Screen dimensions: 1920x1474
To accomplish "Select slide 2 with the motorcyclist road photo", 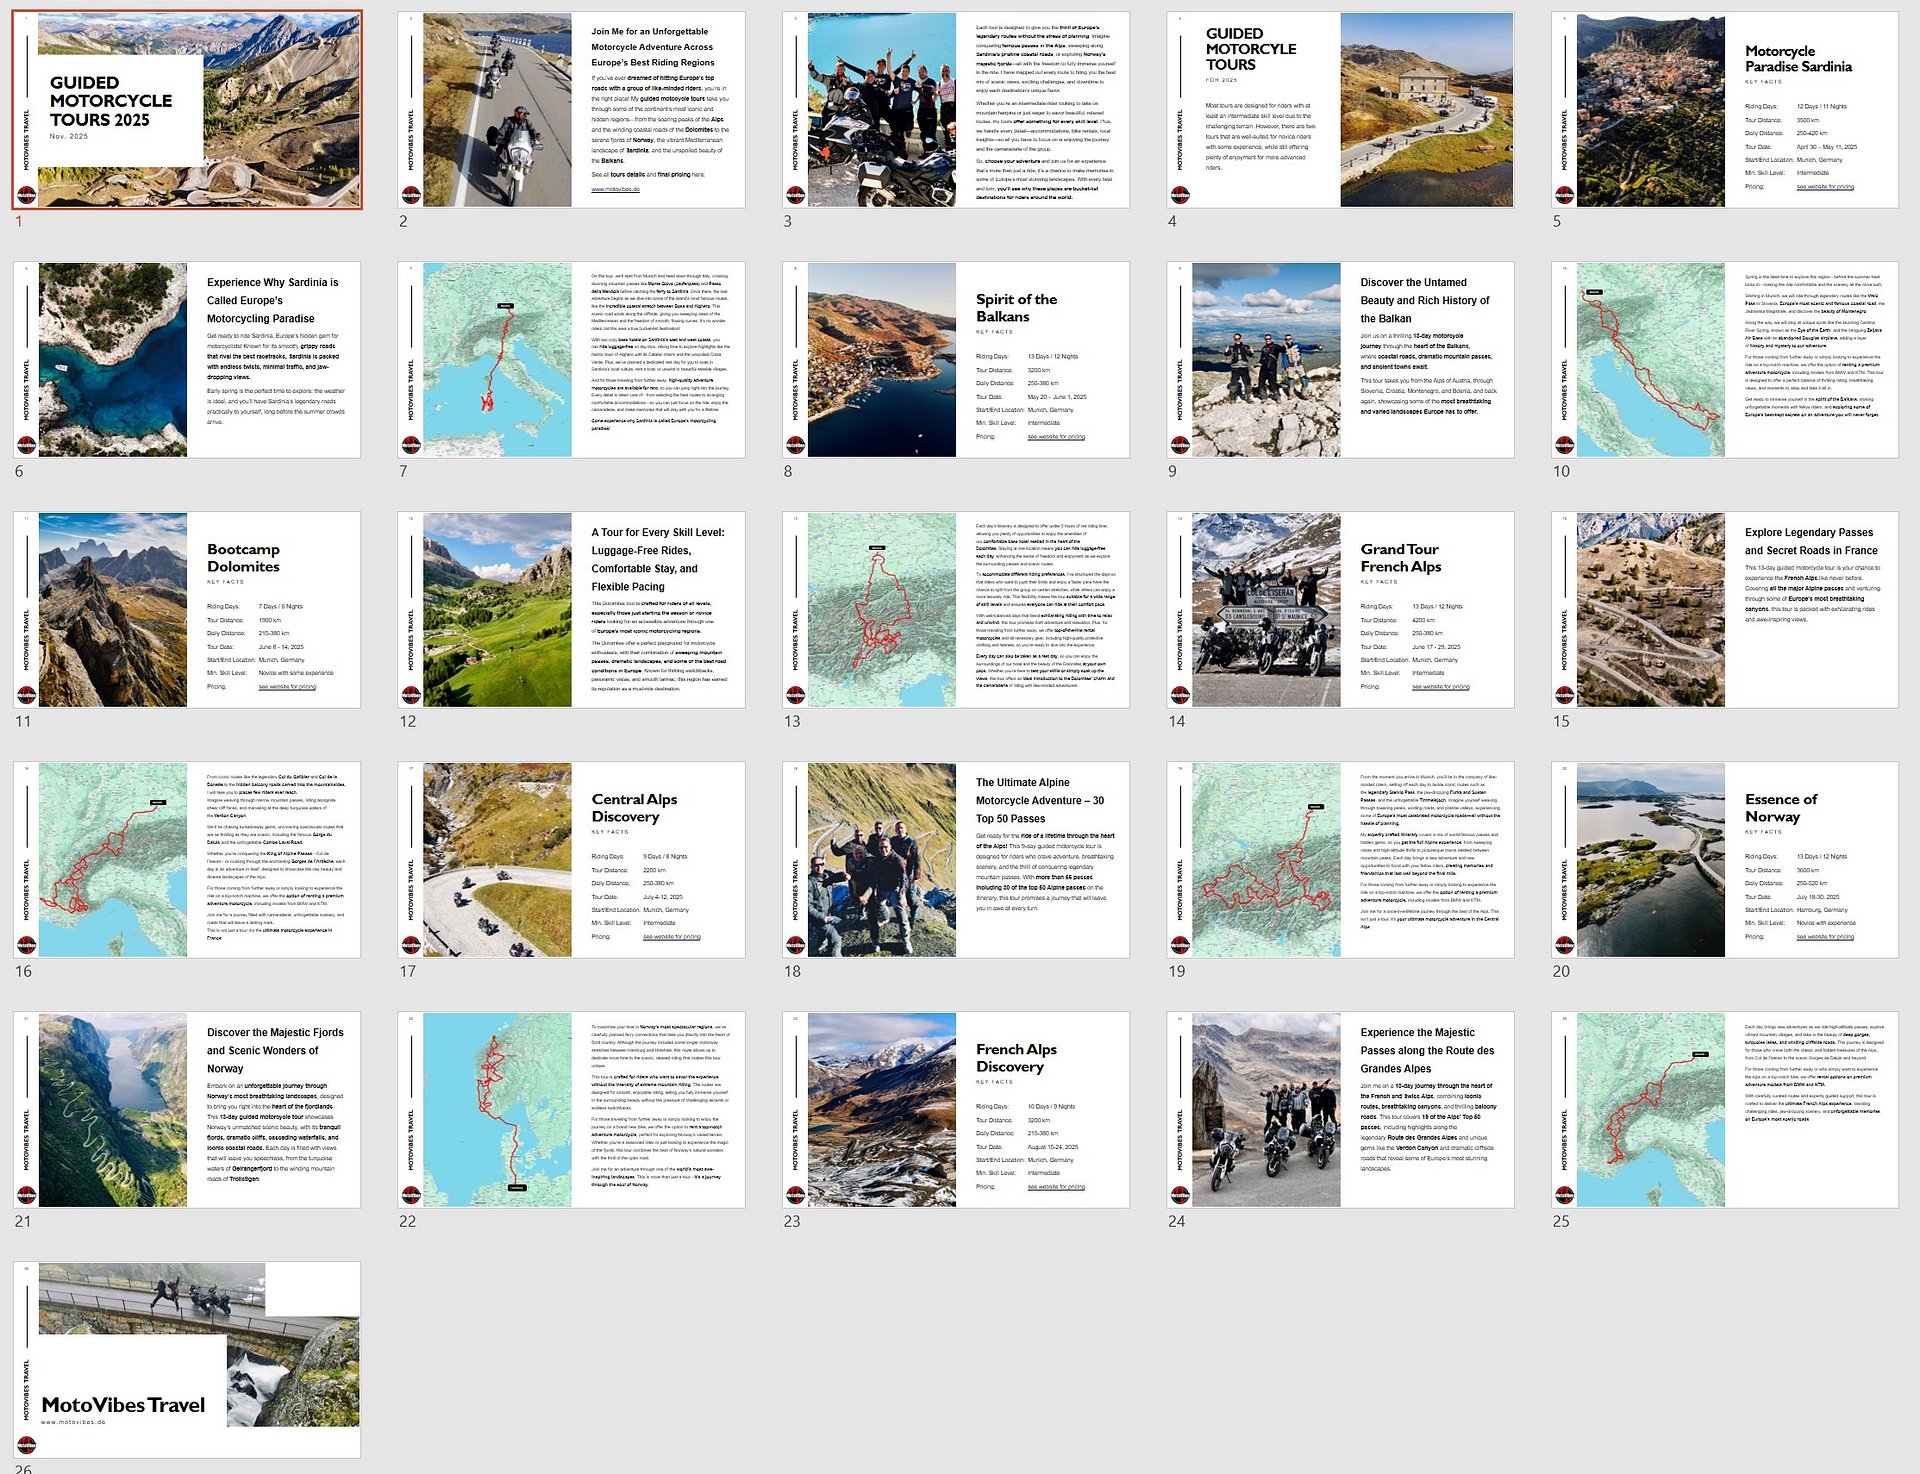I will [x=571, y=110].
